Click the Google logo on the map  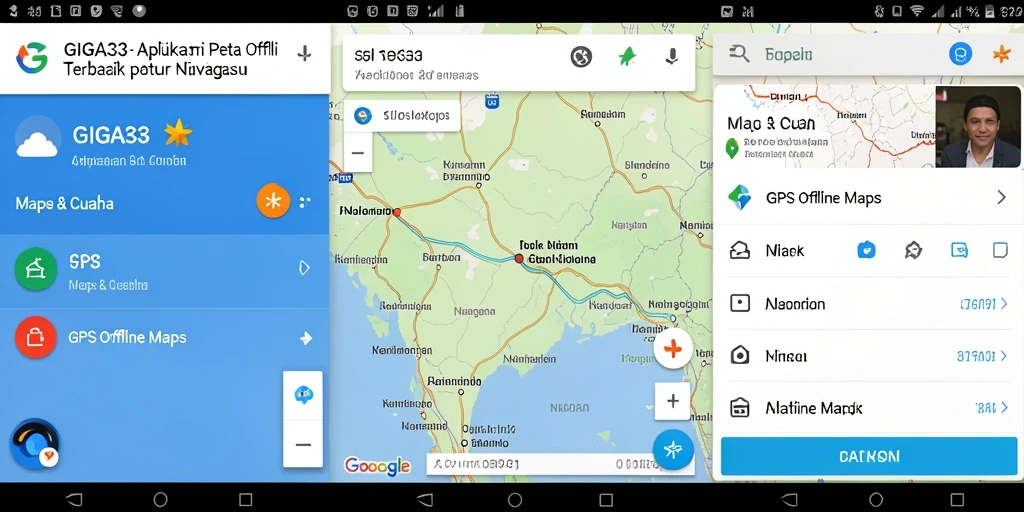(378, 466)
